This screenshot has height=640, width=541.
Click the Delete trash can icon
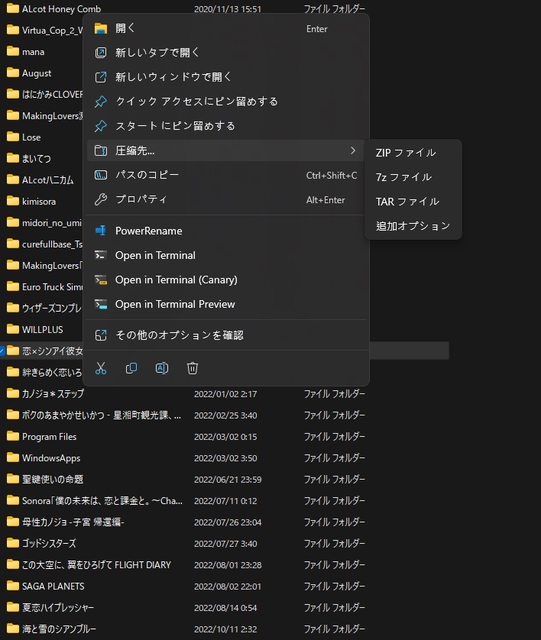coord(192,368)
